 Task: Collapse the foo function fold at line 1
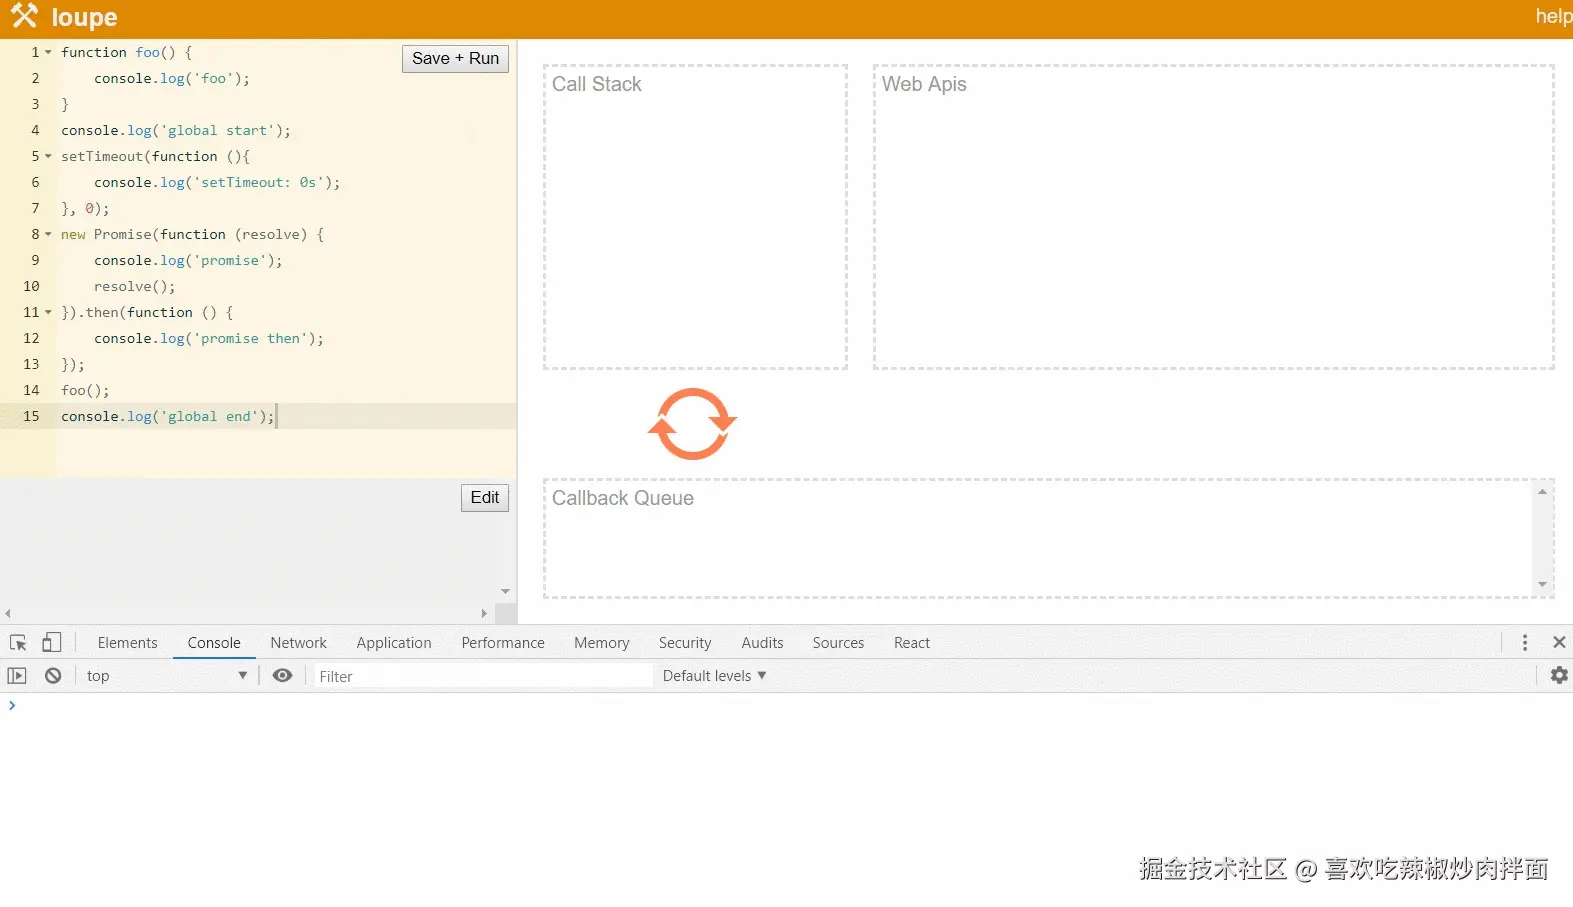pos(48,52)
